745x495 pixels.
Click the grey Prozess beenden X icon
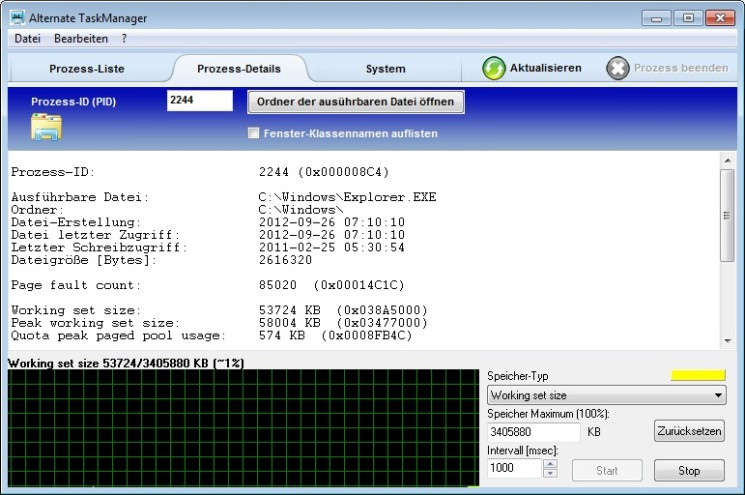click(618, 68)
